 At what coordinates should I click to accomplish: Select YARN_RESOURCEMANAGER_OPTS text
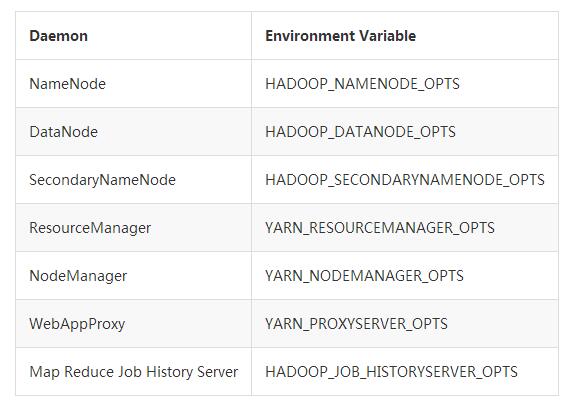pos(380,228)
